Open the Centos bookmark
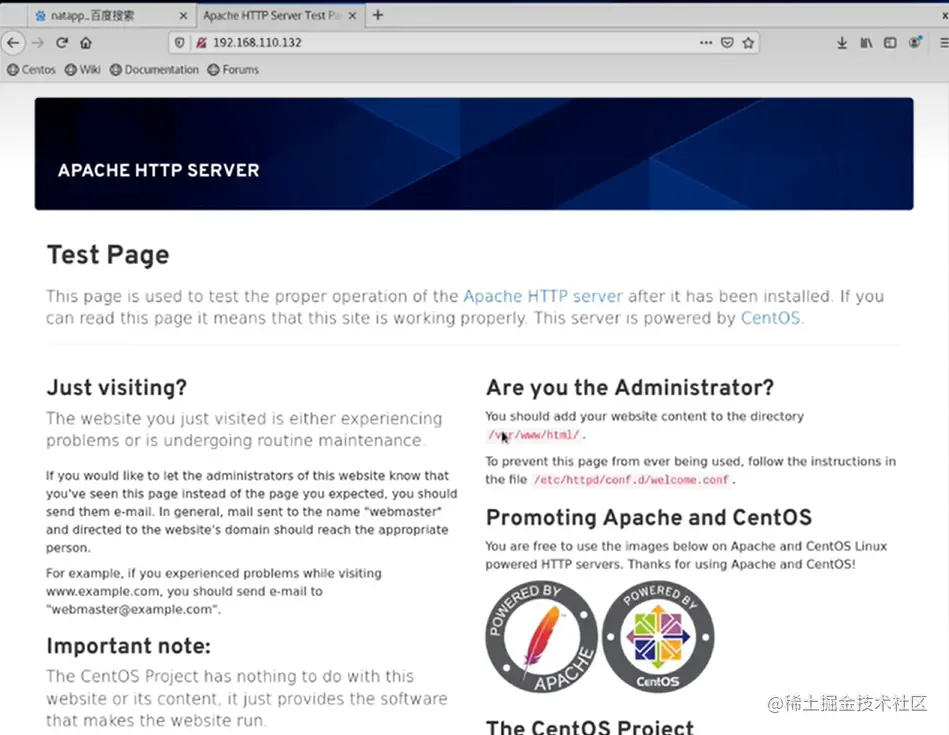Screen dimensions: 949x735 (x=31, y=70)
